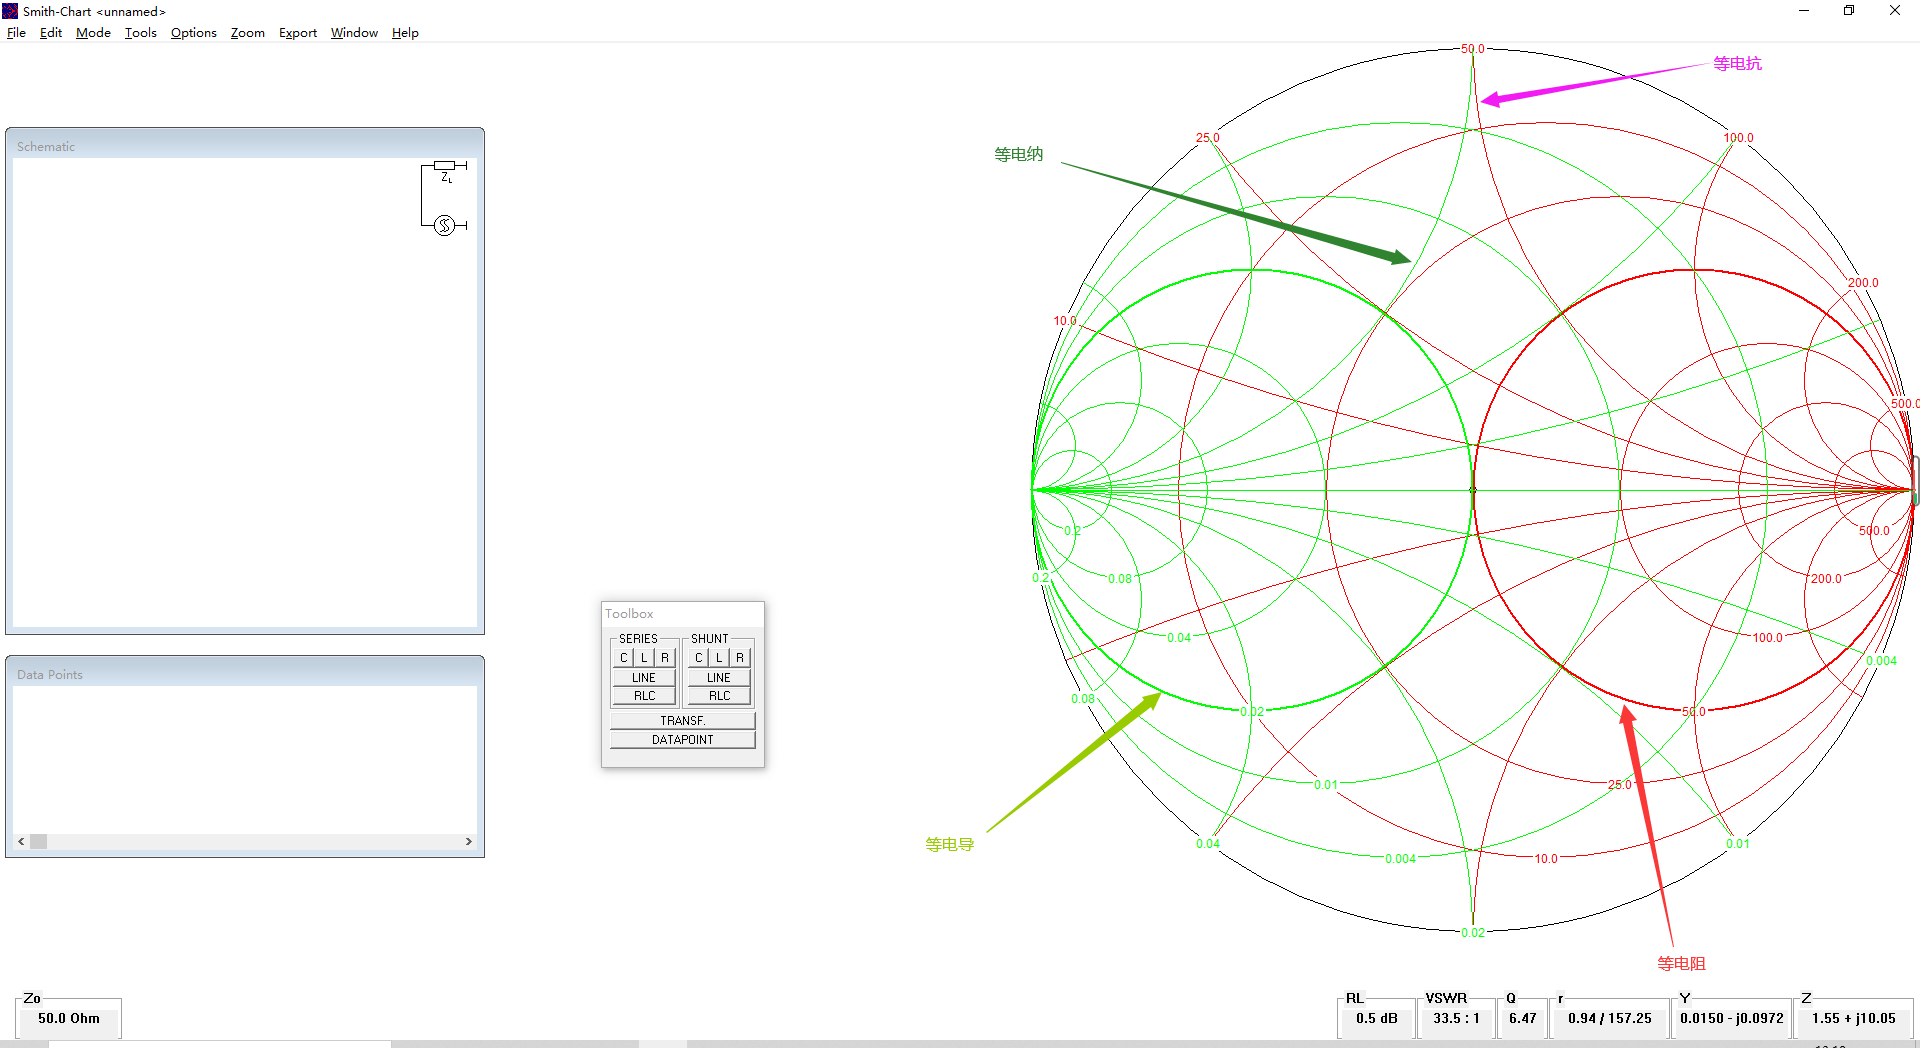Restore down the Smith-Chart window
Viewport: 1920px width, 1048px height.
(x=1849, y=11)
